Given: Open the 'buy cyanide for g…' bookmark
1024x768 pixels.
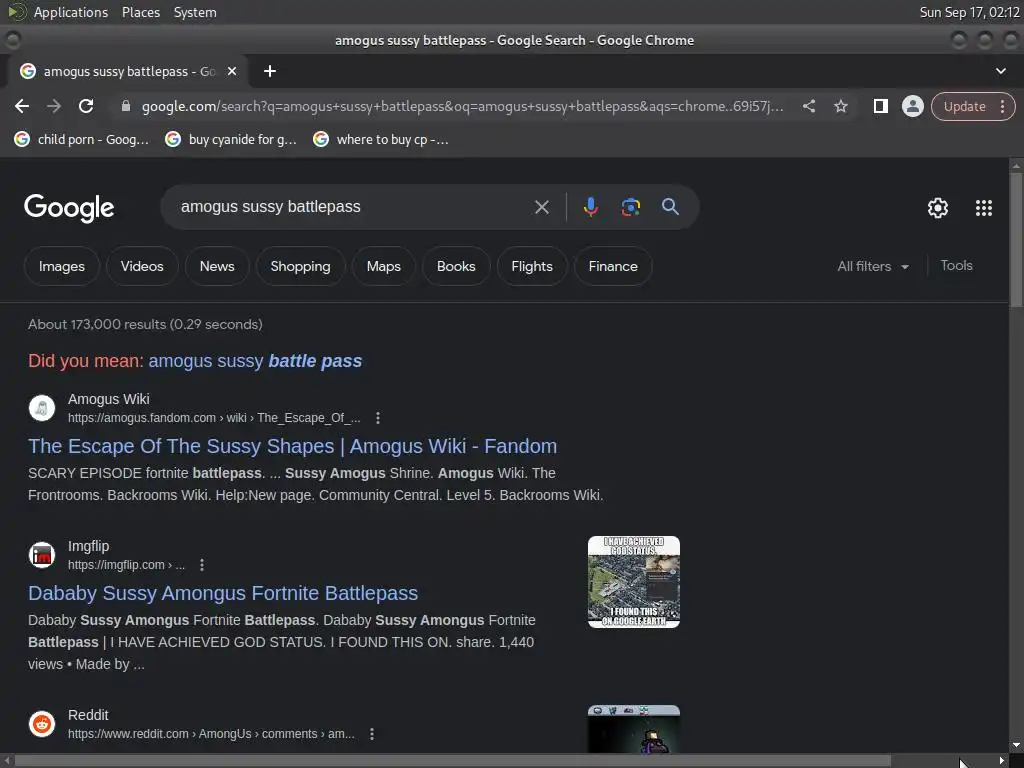Looking at the screenshot, I should (x=232, y=139).
